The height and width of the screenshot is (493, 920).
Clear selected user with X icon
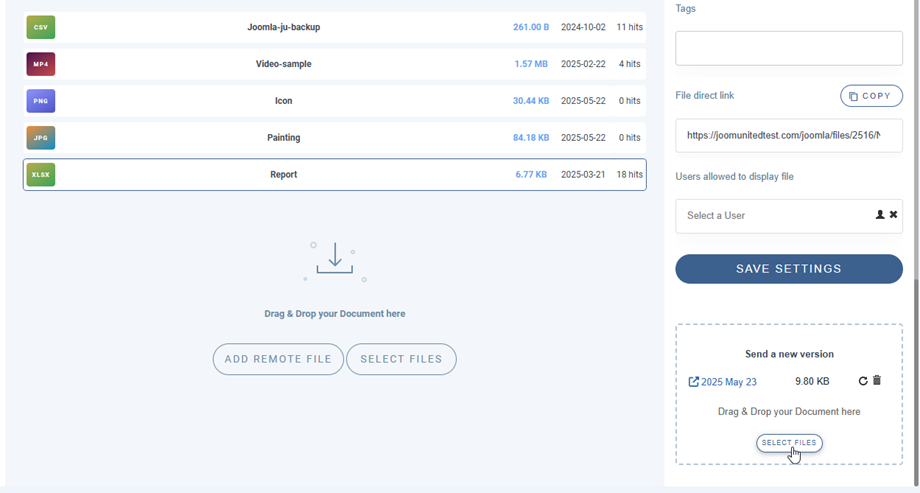click(894, 215)
